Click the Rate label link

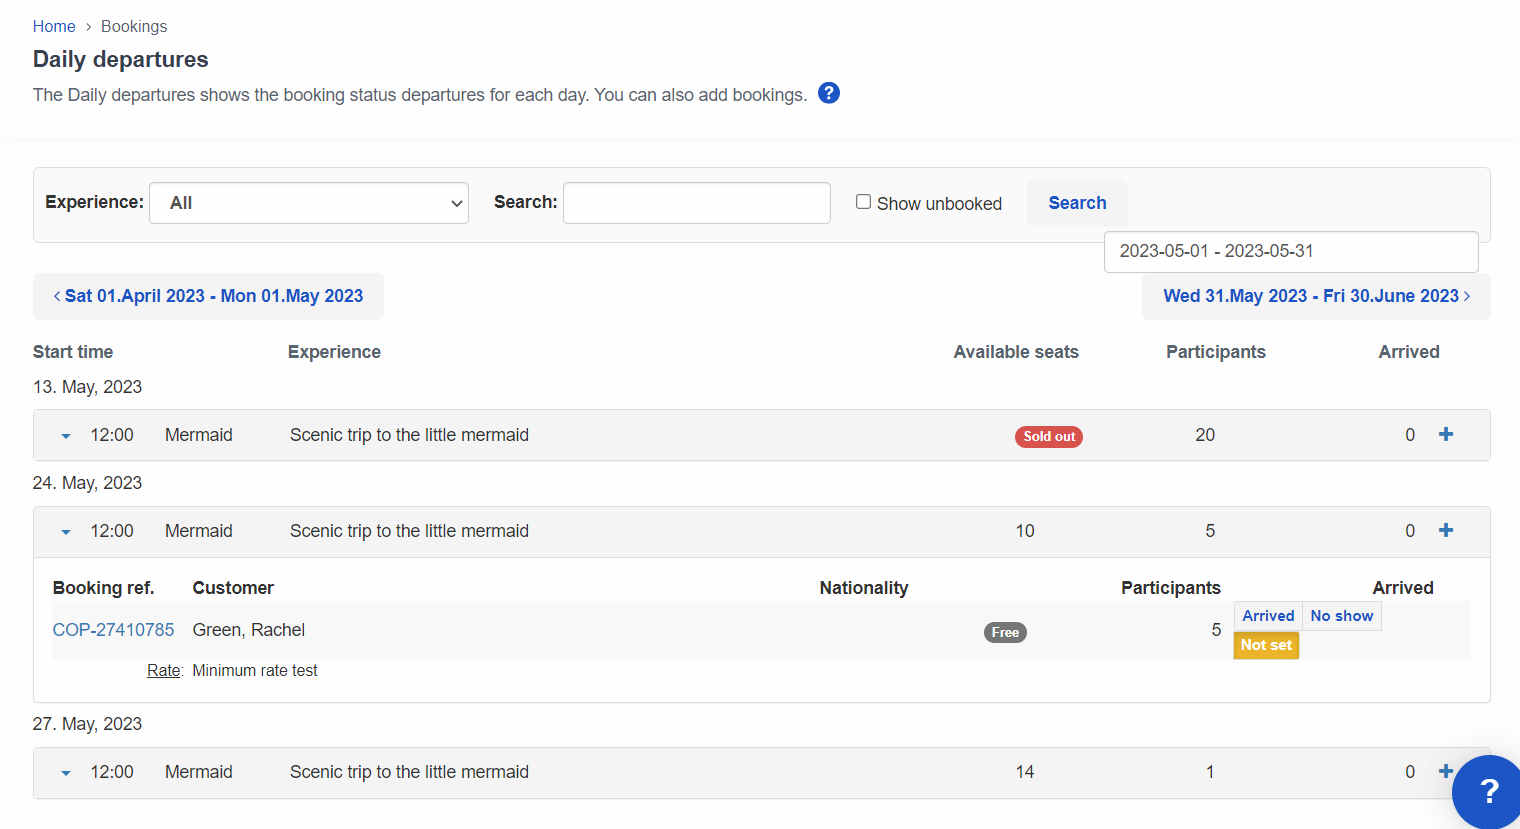coord(164,671)
